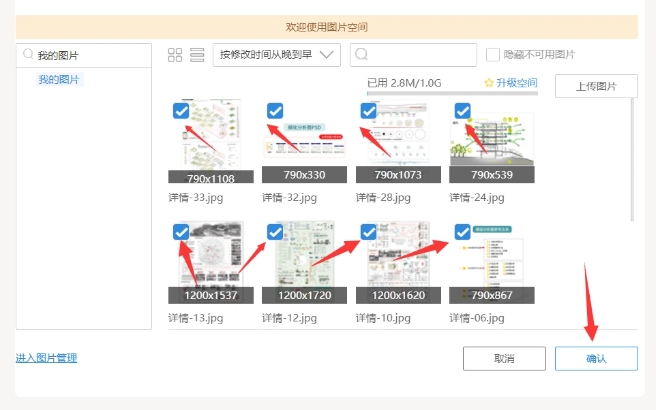656x410 pixels.
Task: Click 上传图片 upload button
Action: point(596,86)
